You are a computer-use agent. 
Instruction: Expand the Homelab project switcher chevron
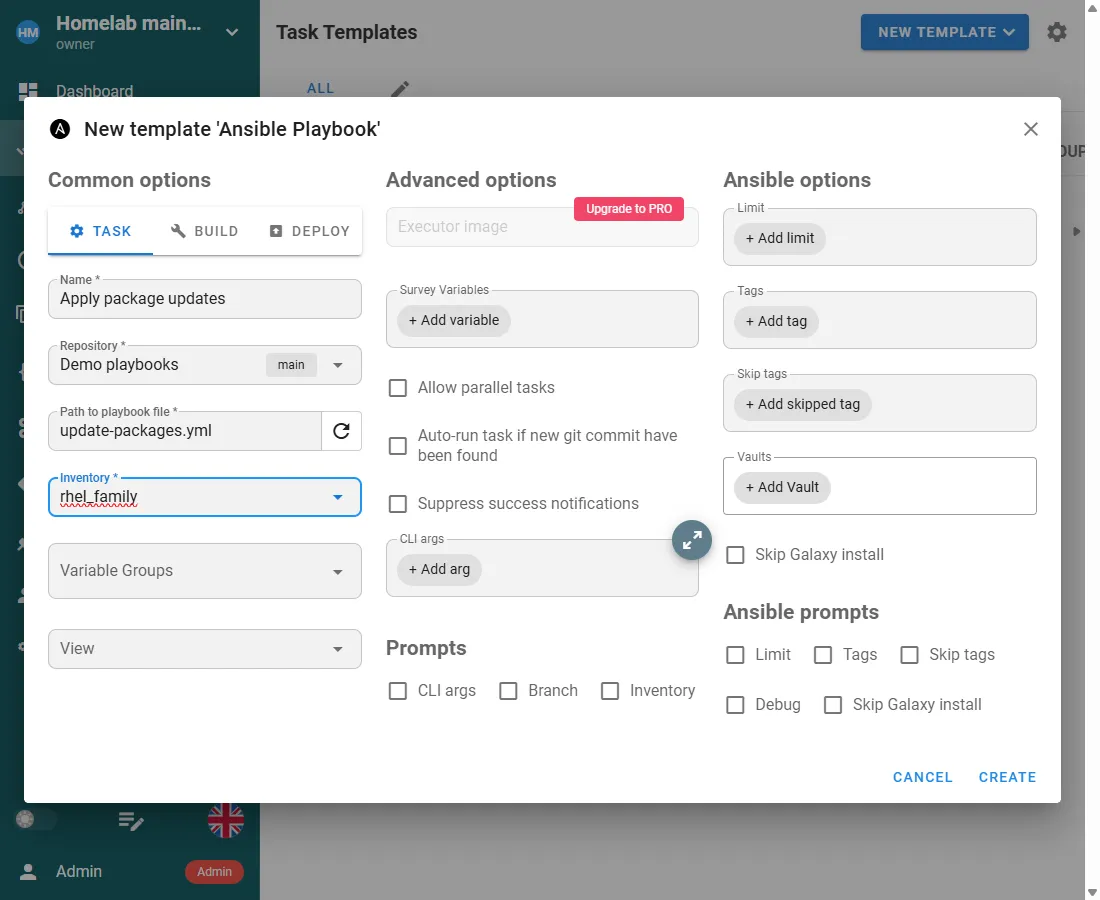(232, 32)
